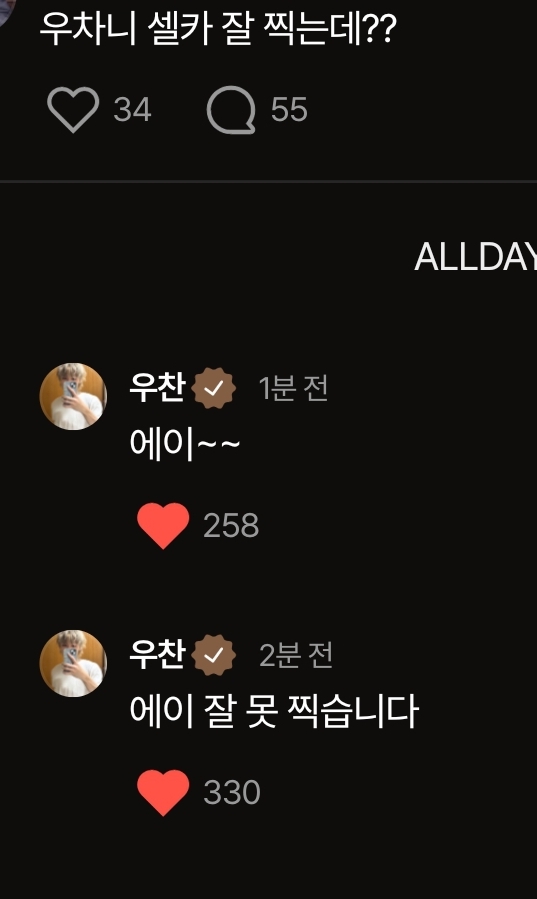Tap the 34 likes number on post
This screenshot has height=899, width=537.
coord(132,109)
